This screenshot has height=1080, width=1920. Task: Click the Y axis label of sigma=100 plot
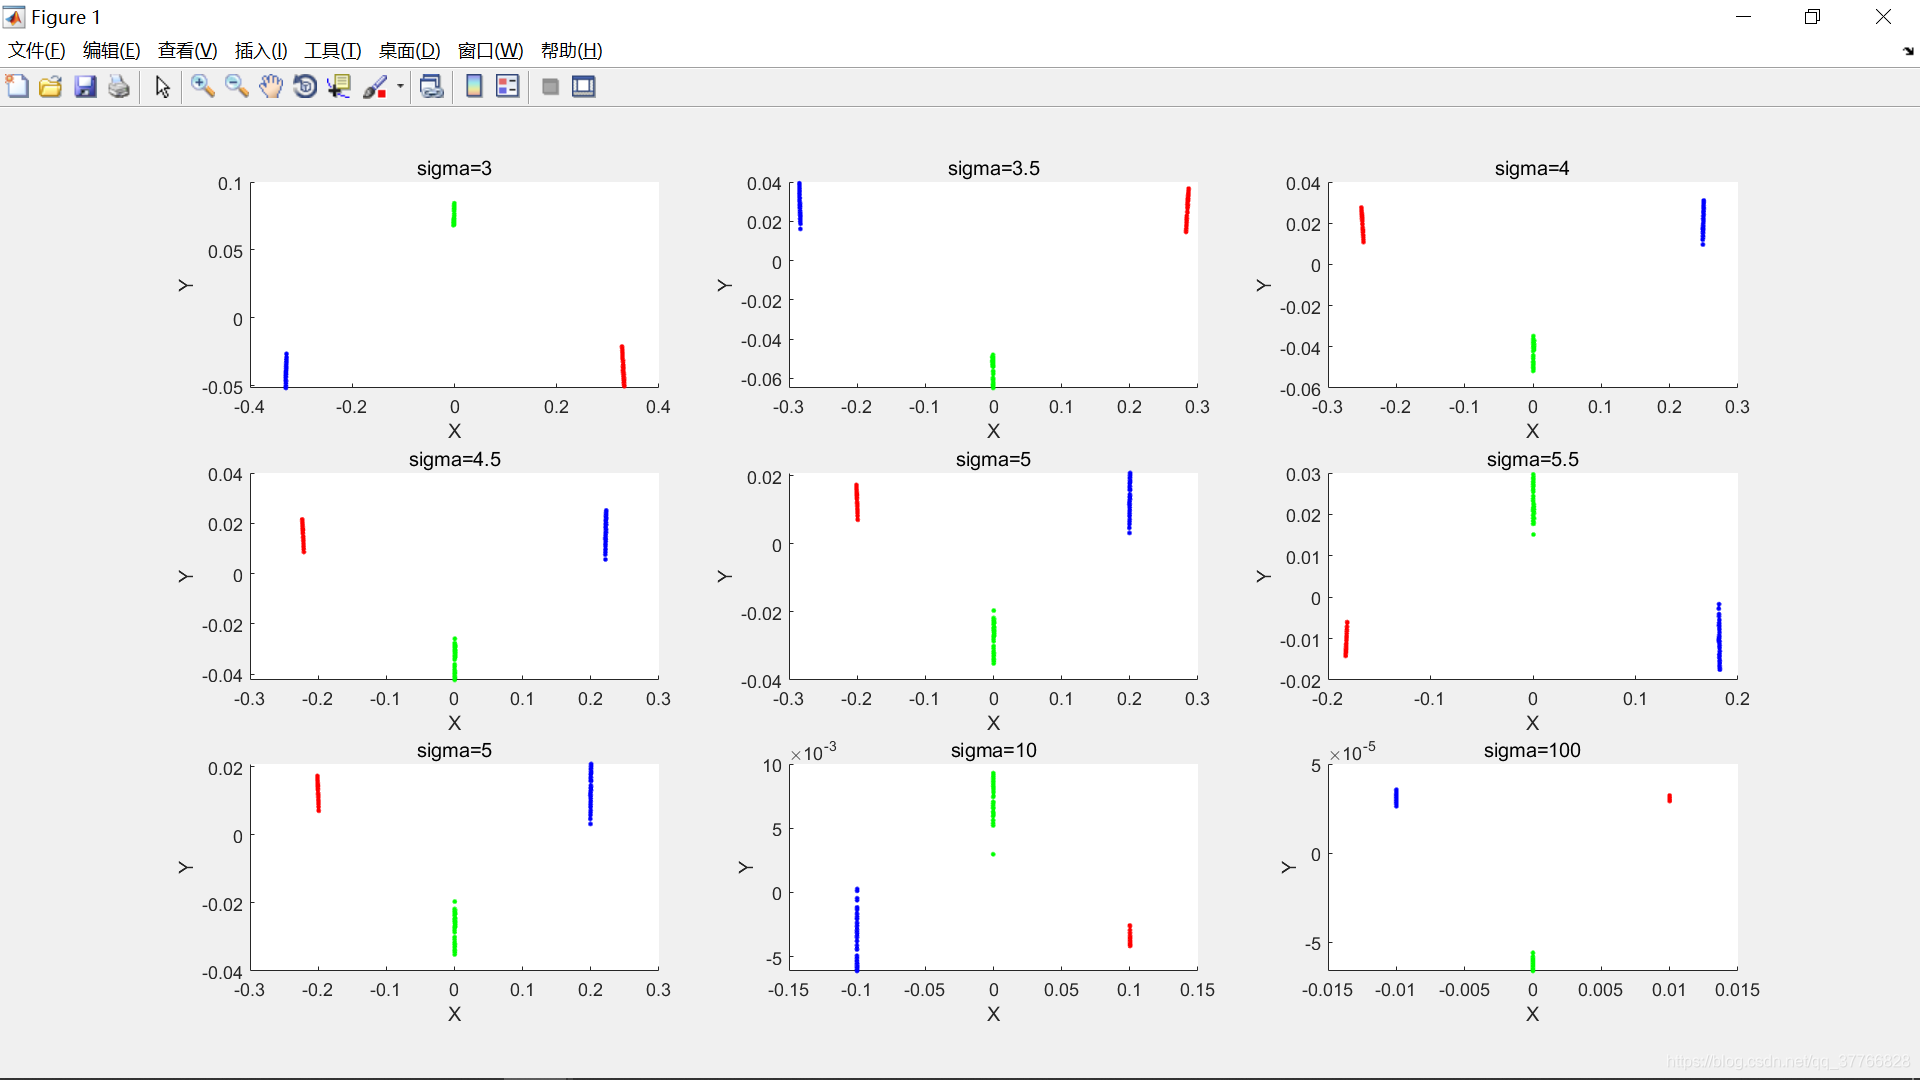click(1288, 867)
